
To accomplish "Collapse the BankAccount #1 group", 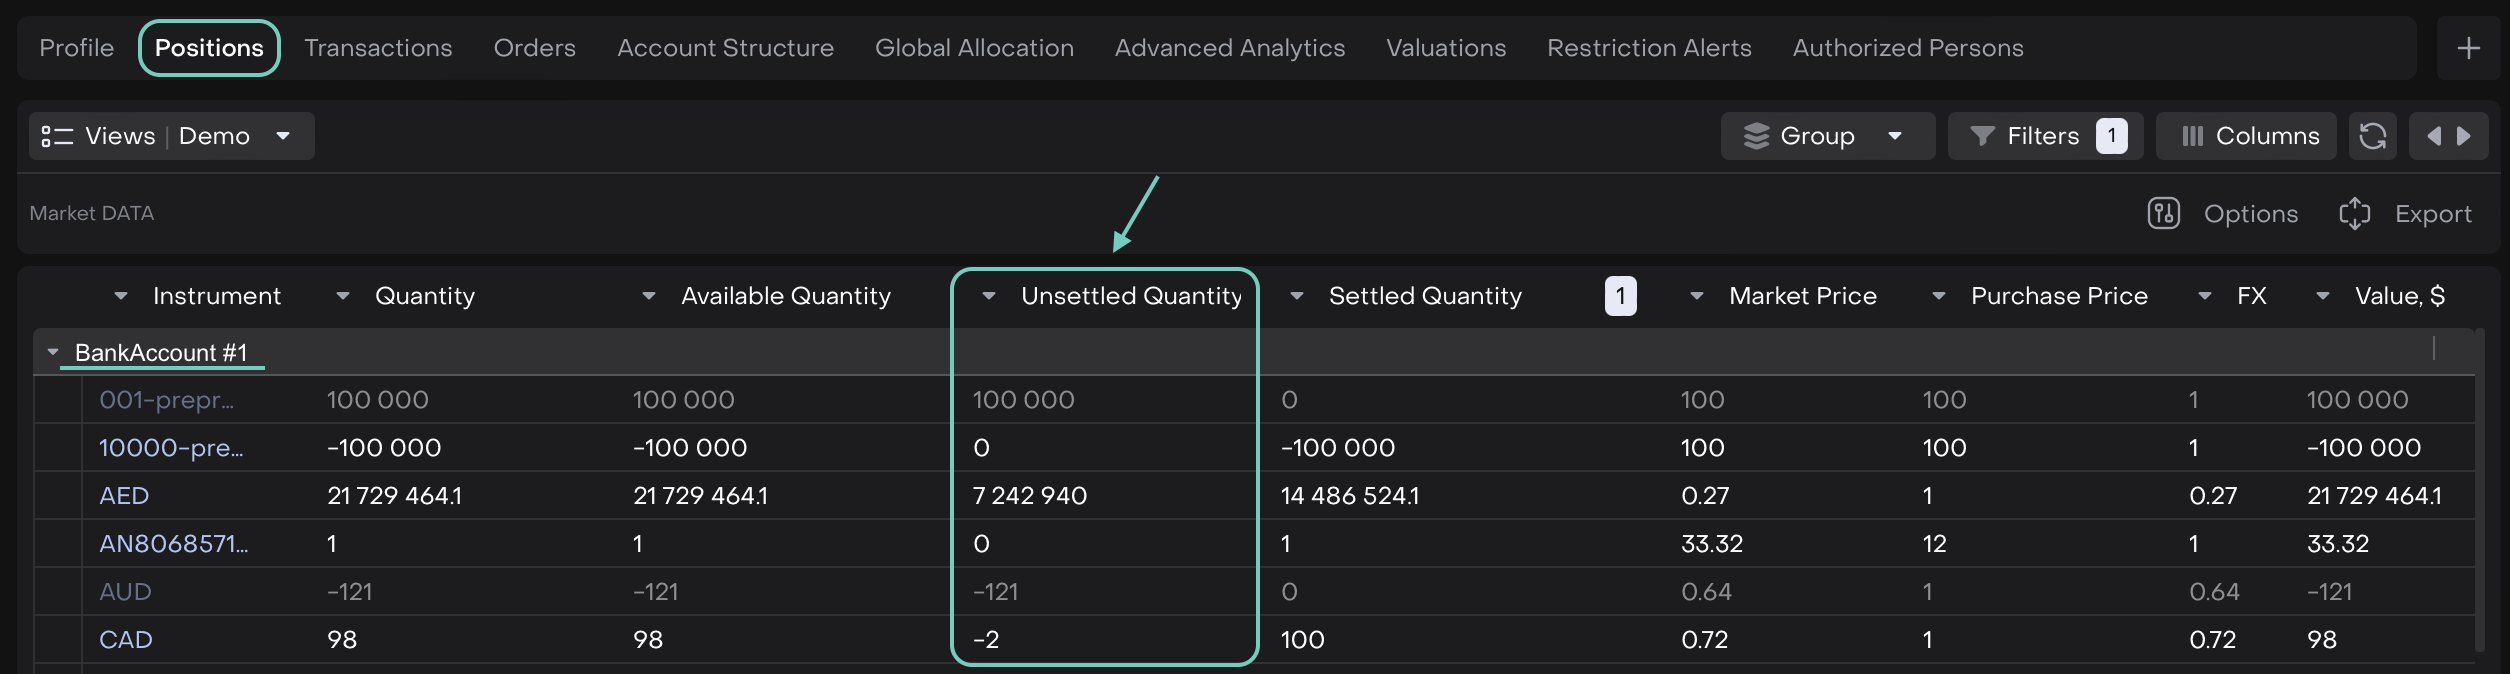I will [53, 352].
